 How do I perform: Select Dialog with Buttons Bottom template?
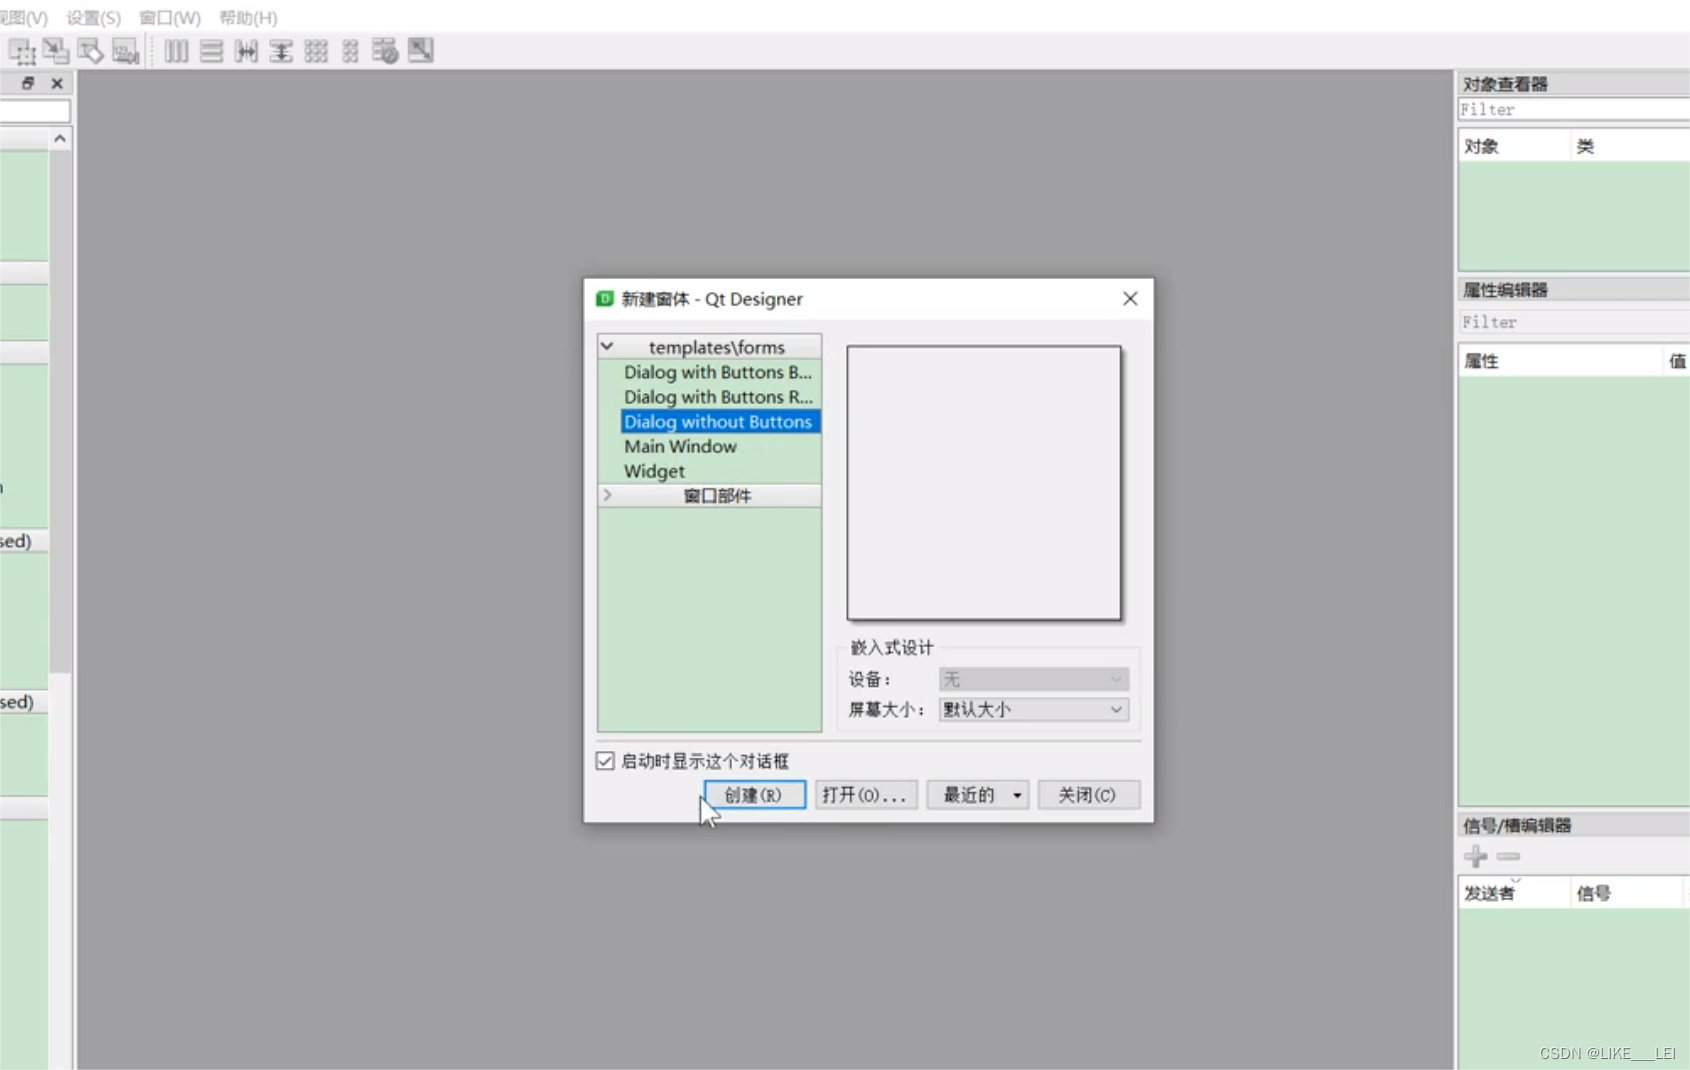(x=717, y=372)
